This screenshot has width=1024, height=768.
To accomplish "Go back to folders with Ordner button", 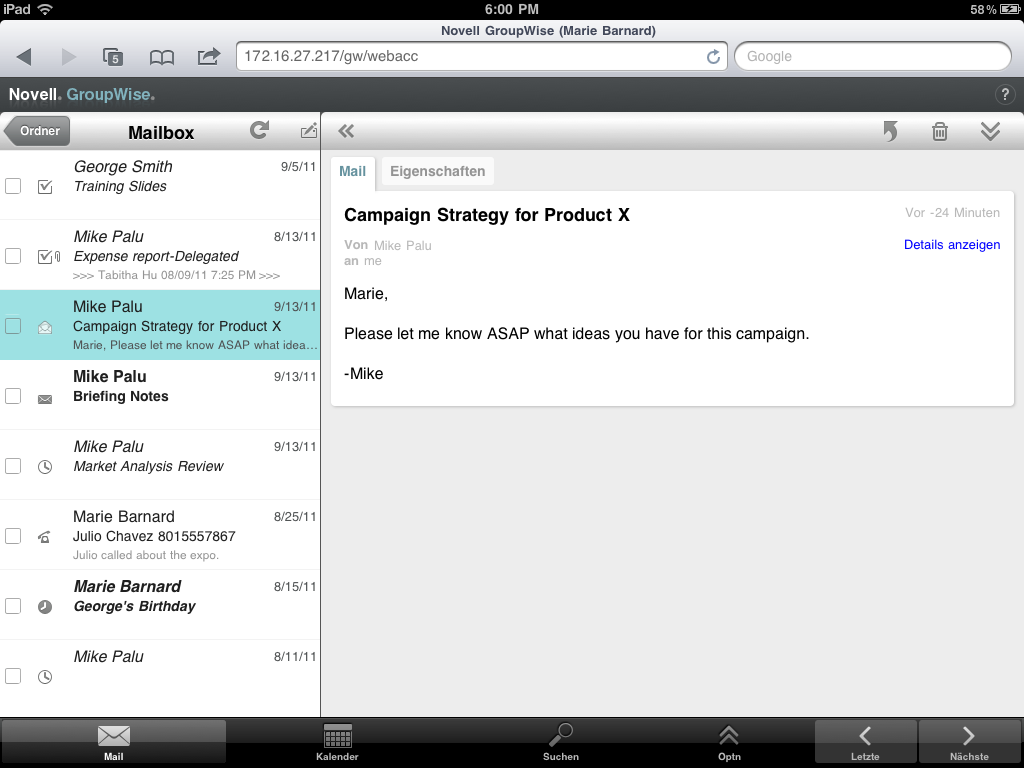I will click(37, 131).
